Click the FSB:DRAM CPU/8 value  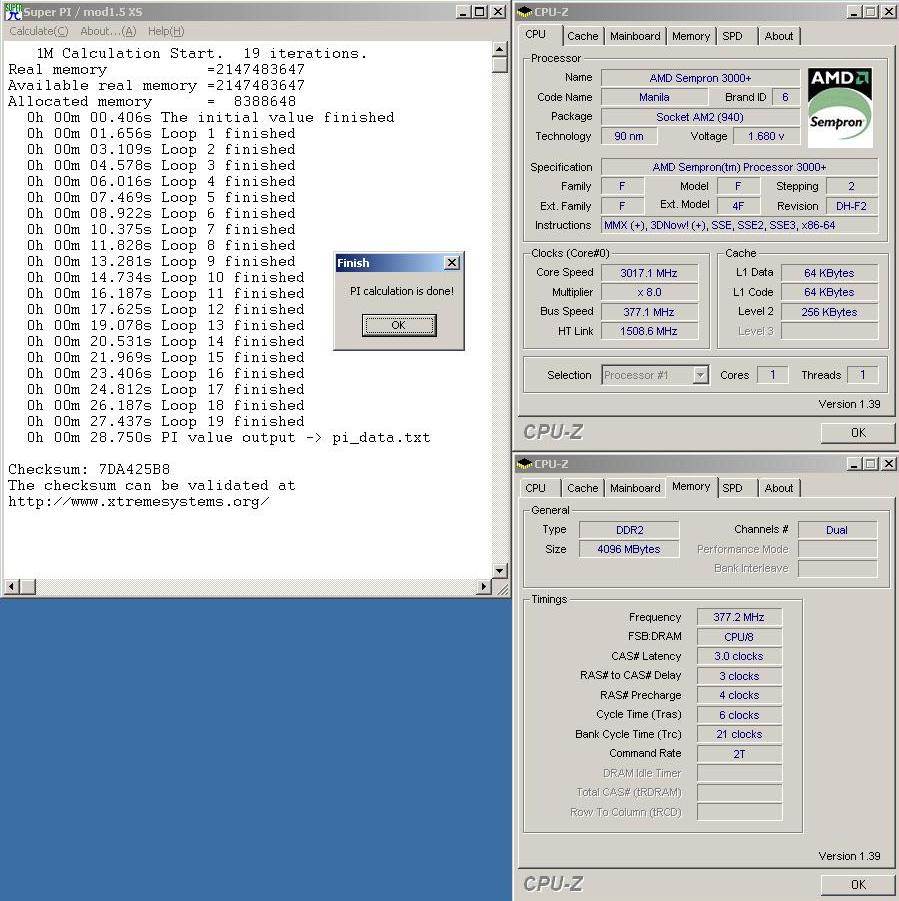click(739, 637)
